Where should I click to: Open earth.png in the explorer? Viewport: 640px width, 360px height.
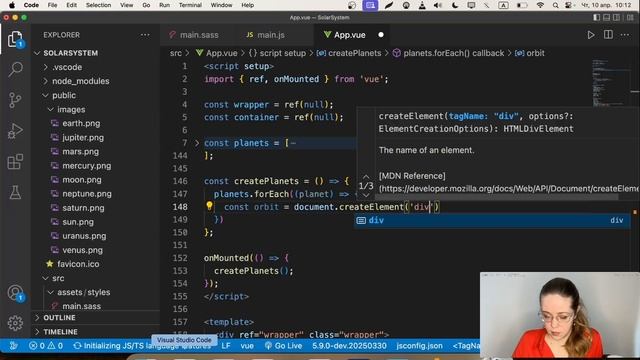click(81, 123)
